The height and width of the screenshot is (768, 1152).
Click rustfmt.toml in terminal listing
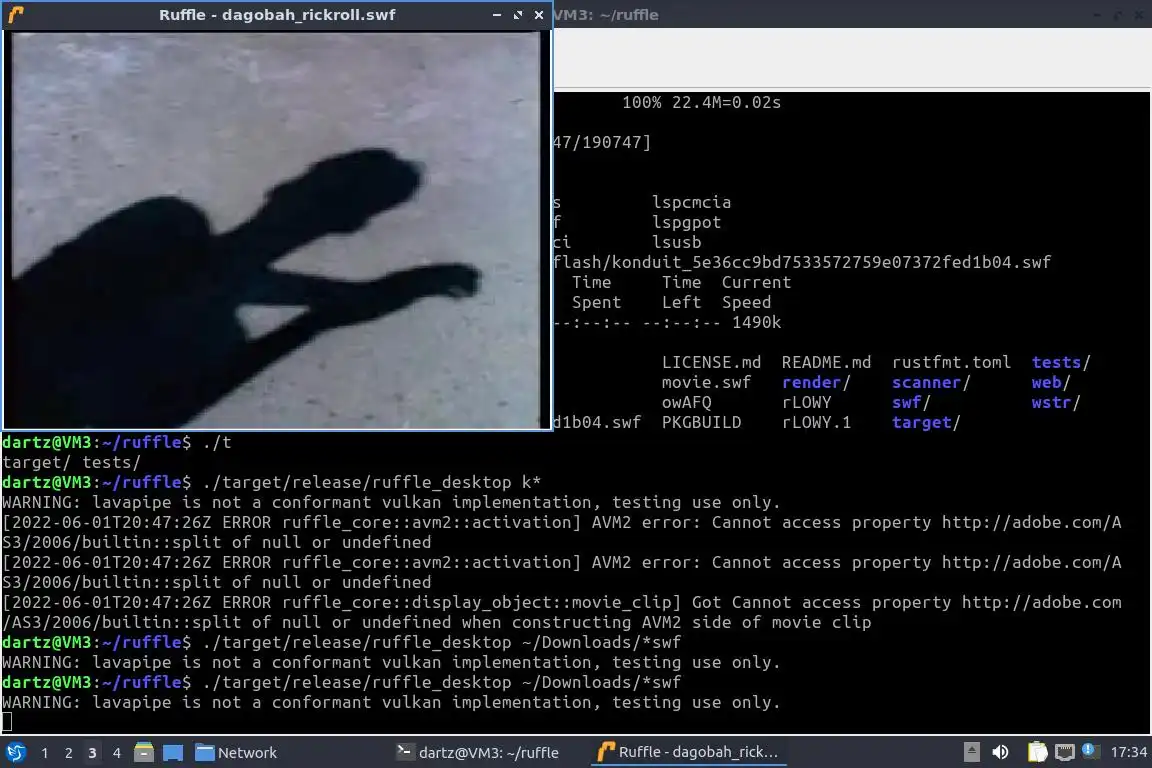(x=951, y=362)
